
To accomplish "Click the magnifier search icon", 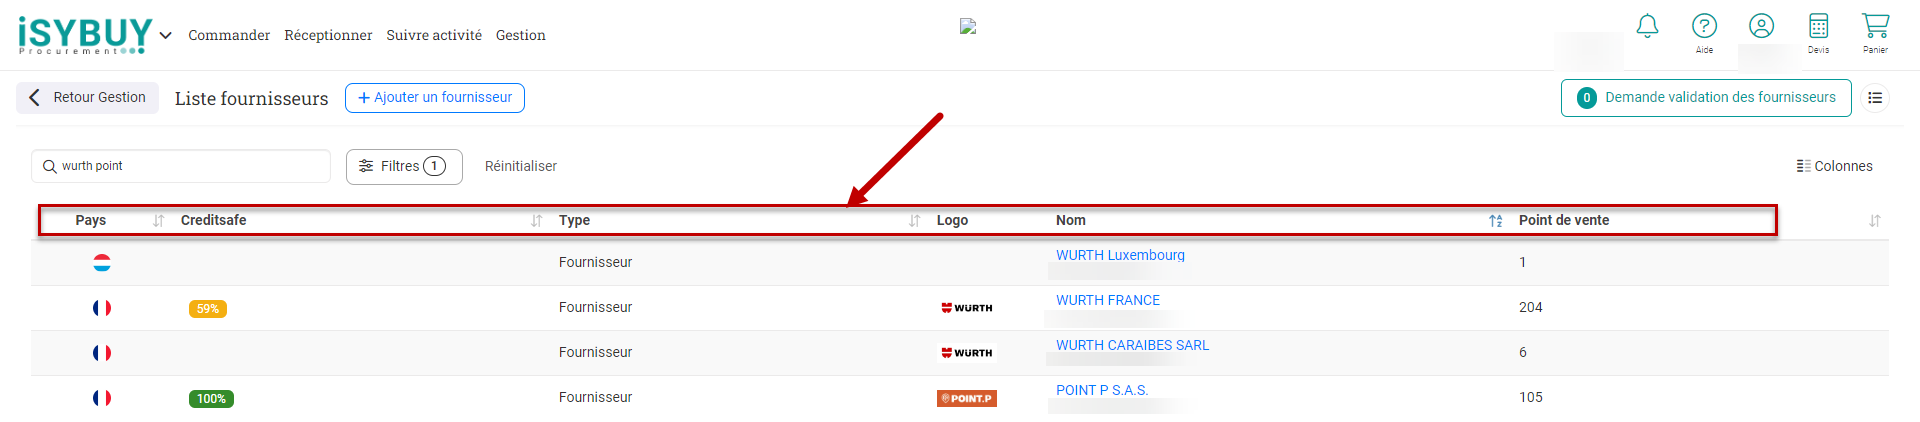I will pos(49,166).
